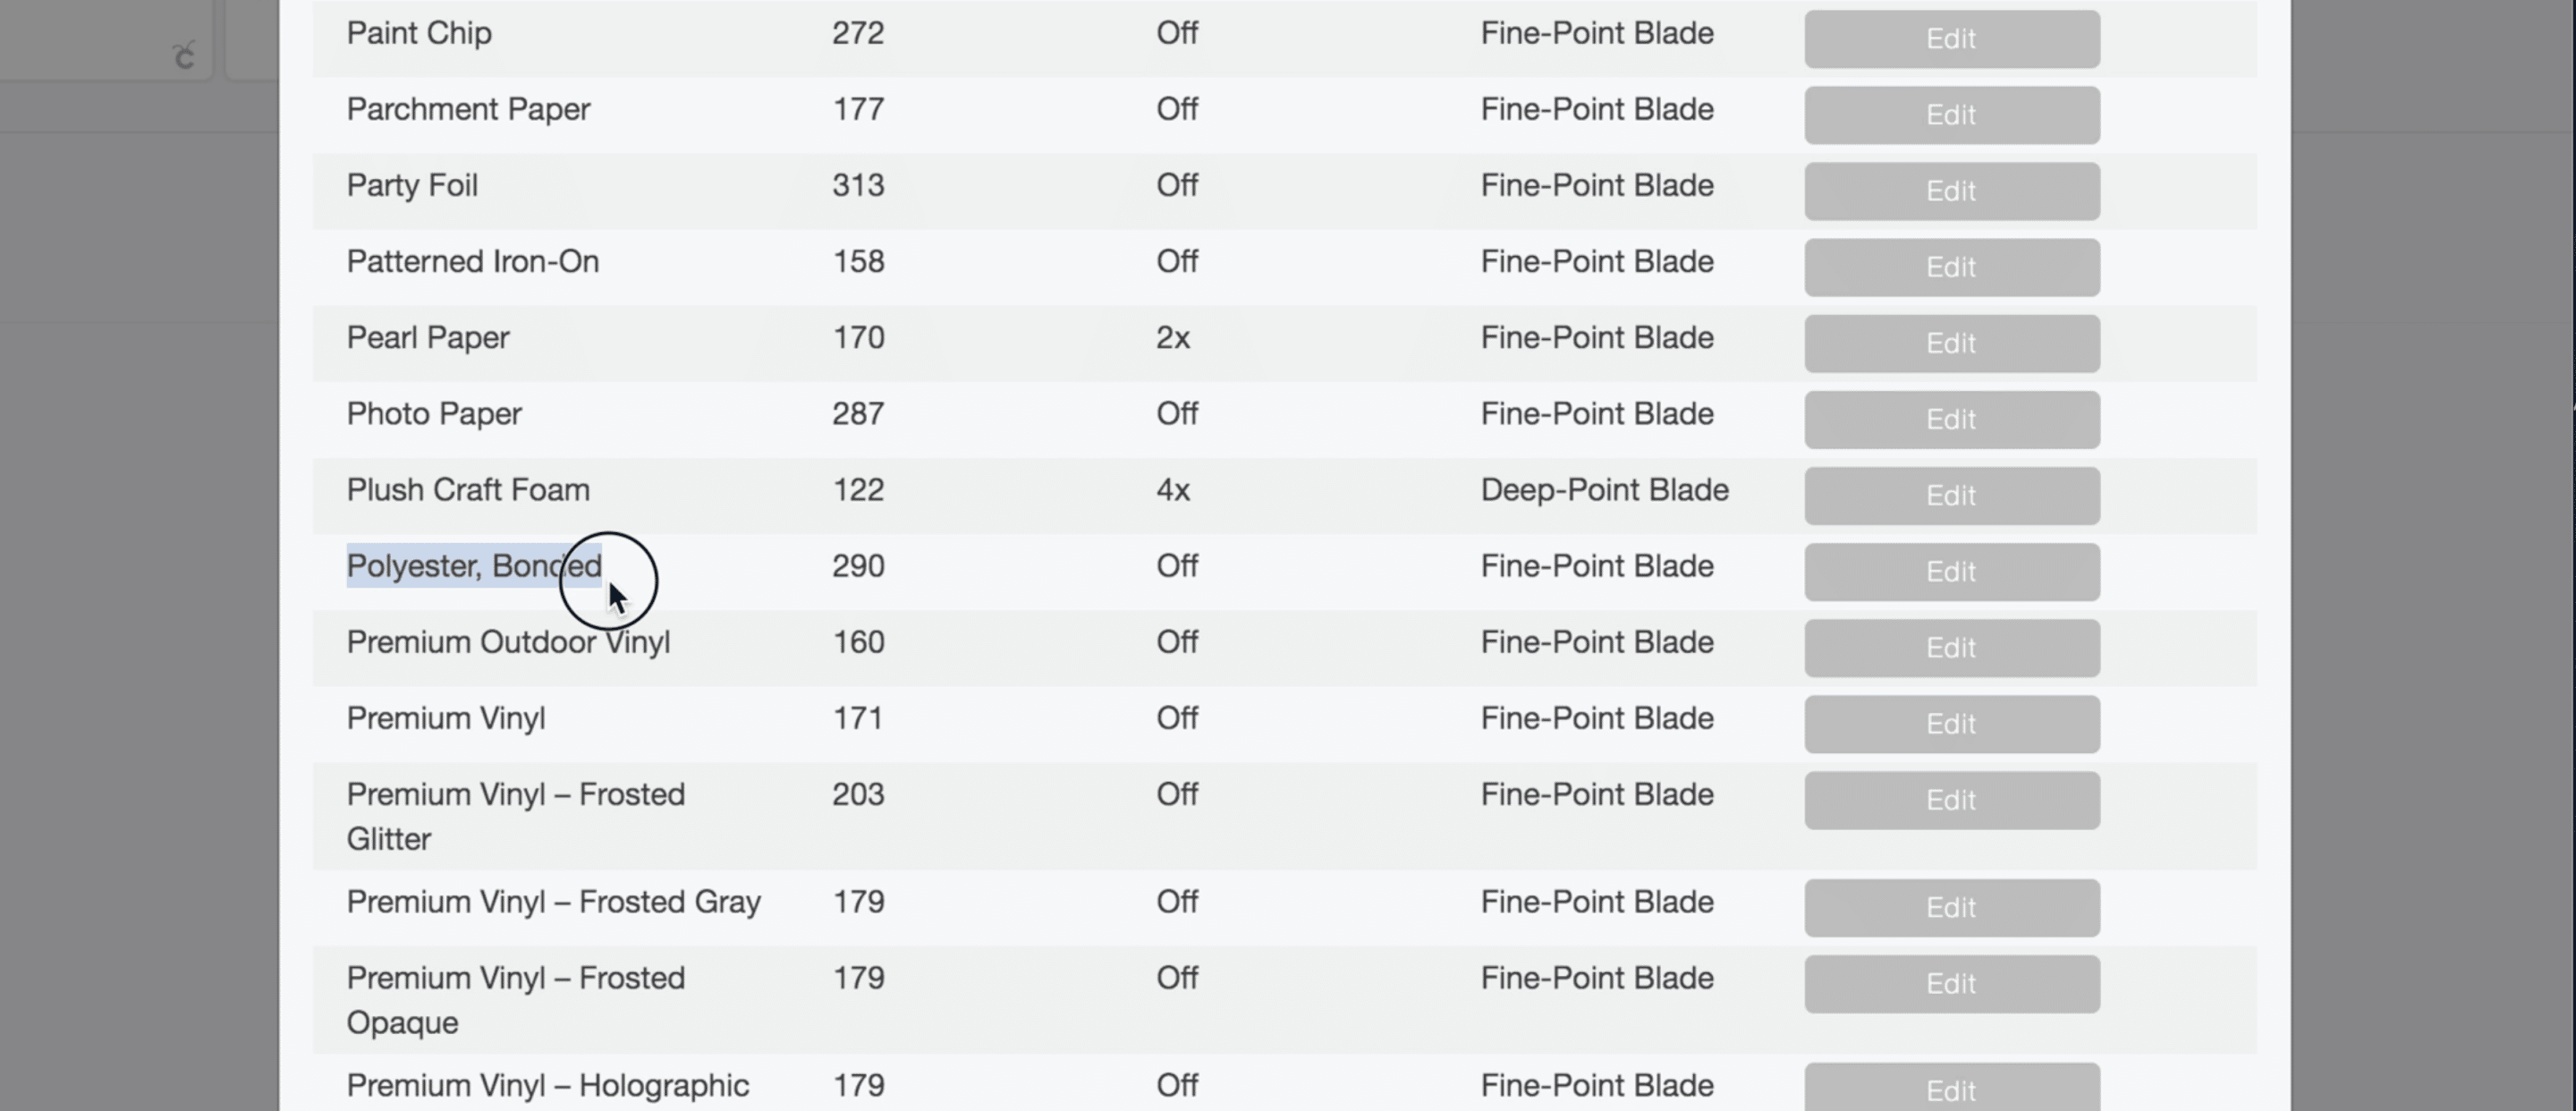Viewport: 2576px width, 1111px height.
Task: Edit the plain Premium Vinyl row
Action: click(1951, 723)
